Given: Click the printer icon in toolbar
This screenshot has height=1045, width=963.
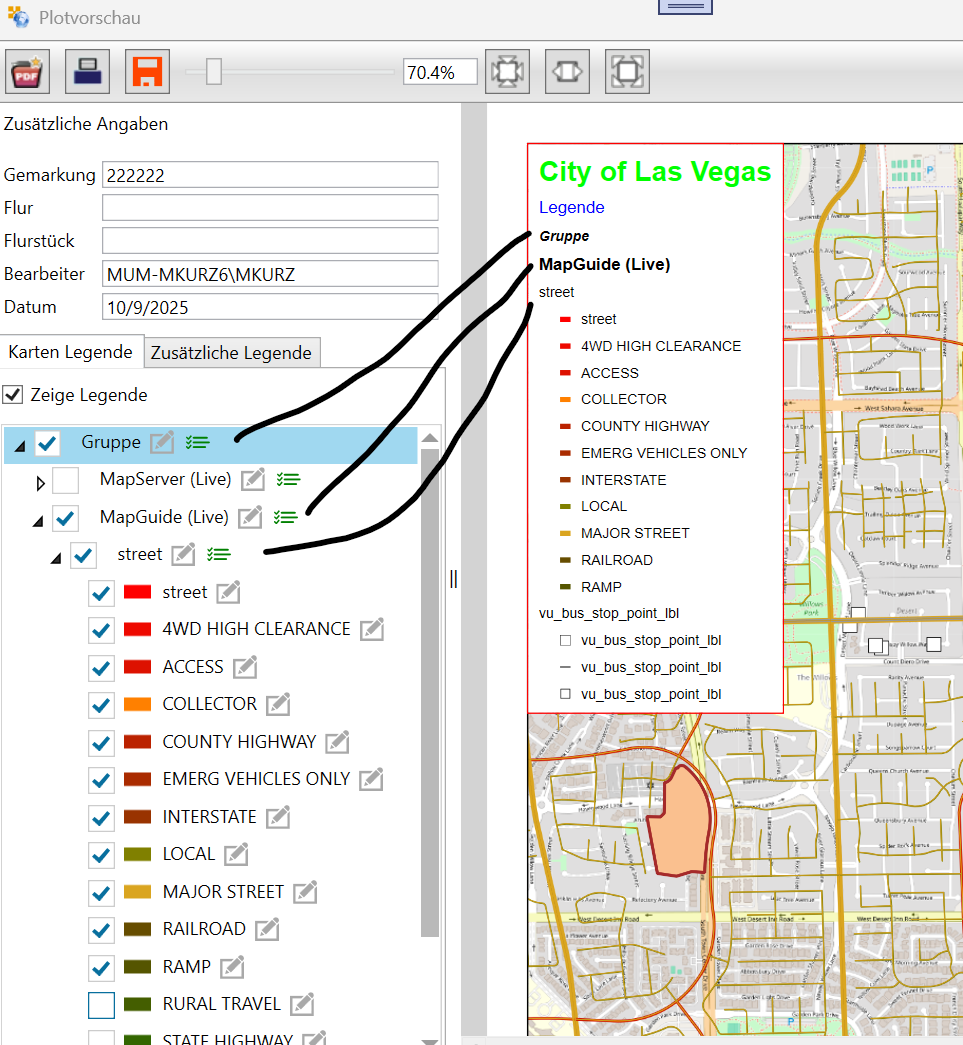Looking at the screenshot, I should (x=87, y=72).
